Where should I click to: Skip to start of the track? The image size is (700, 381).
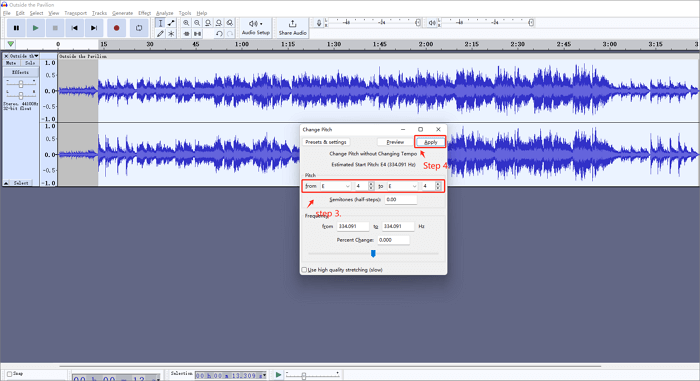(x=74, y=28)
